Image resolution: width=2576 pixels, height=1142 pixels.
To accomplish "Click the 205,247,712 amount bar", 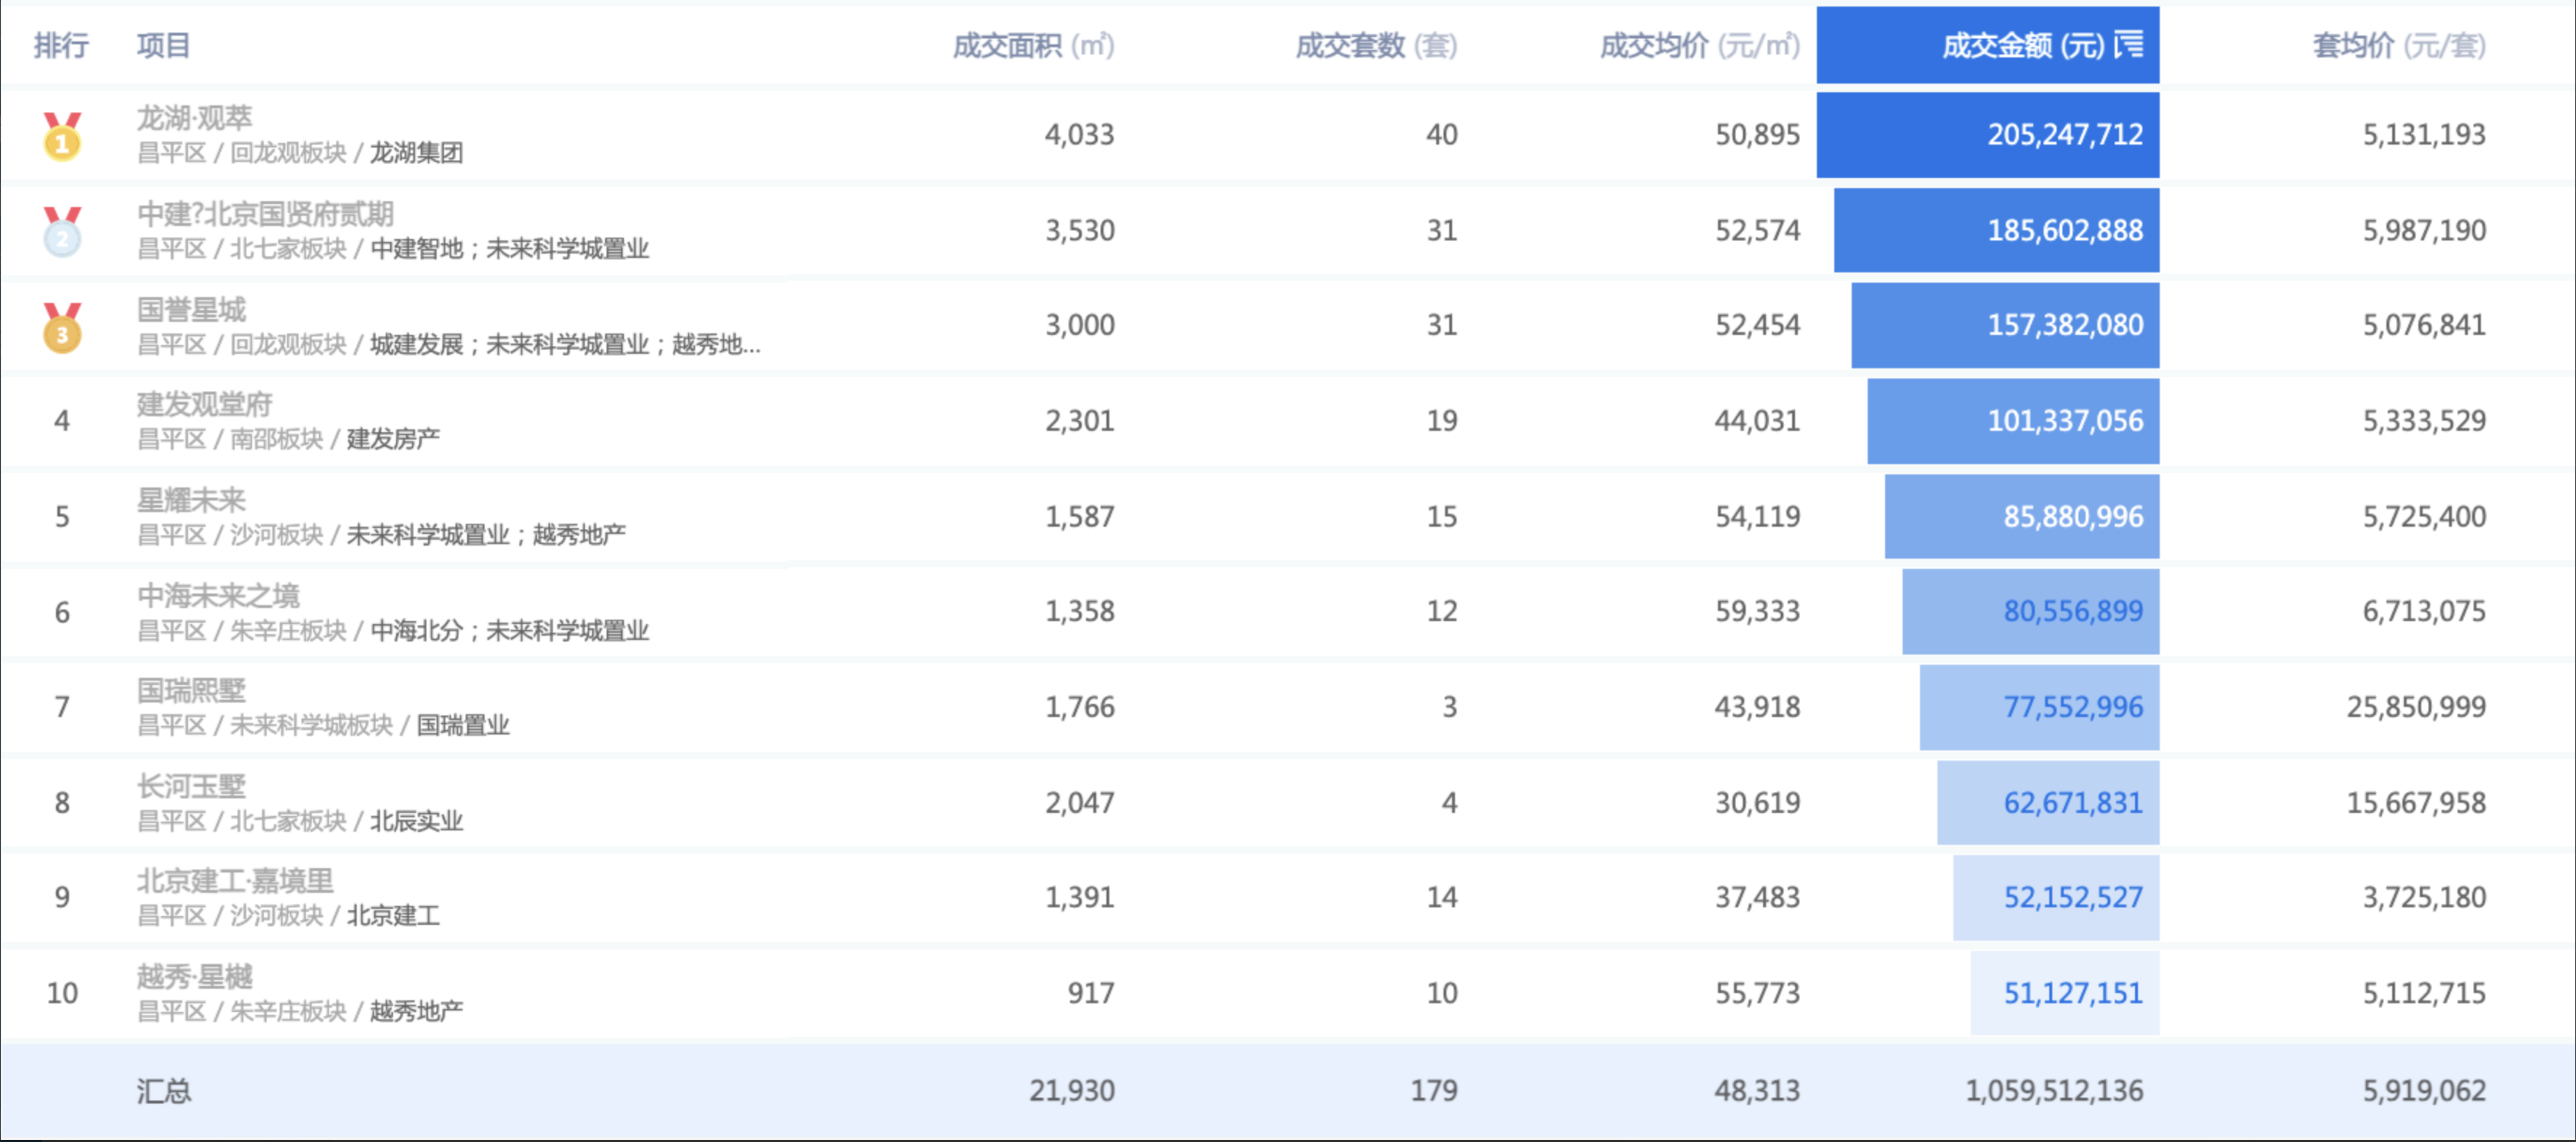I will pyautogui.click(x=1988, y=135).
